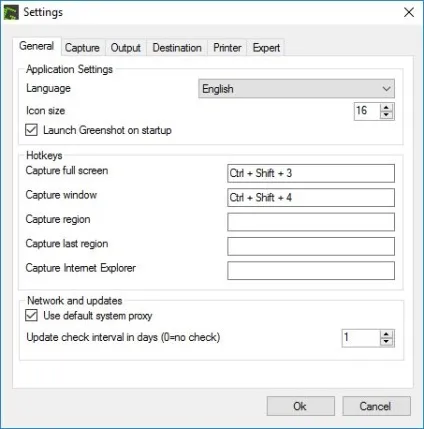Switch to the Expert tab

pyautogui.click(x=266, y=48)
